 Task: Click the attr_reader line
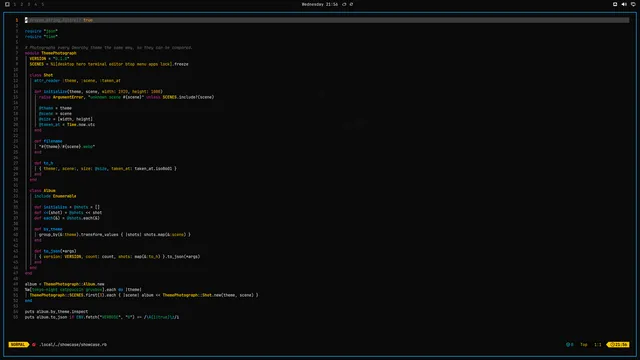[77, 80]
